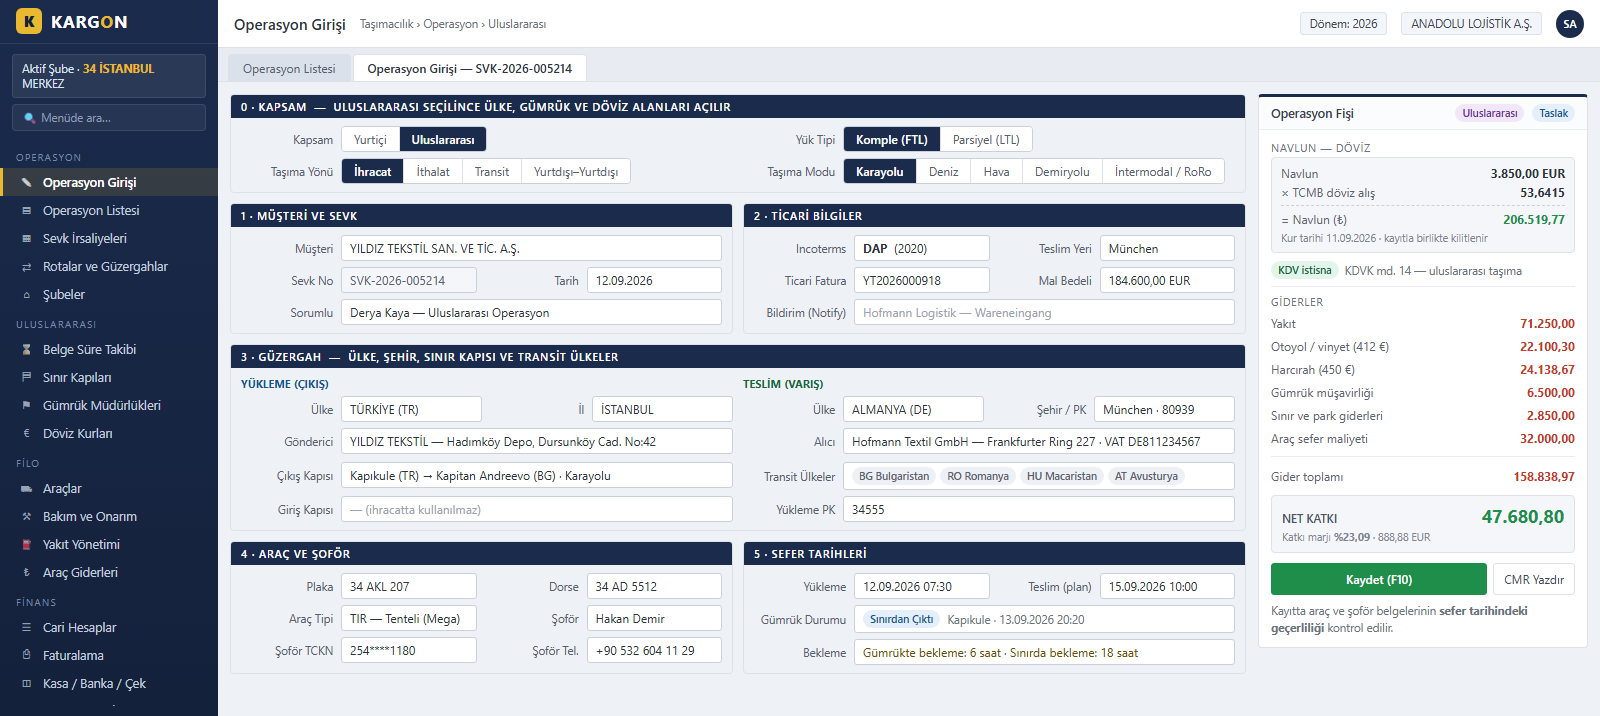Switch to the Operasyon Listesi tab

(289, 68)
